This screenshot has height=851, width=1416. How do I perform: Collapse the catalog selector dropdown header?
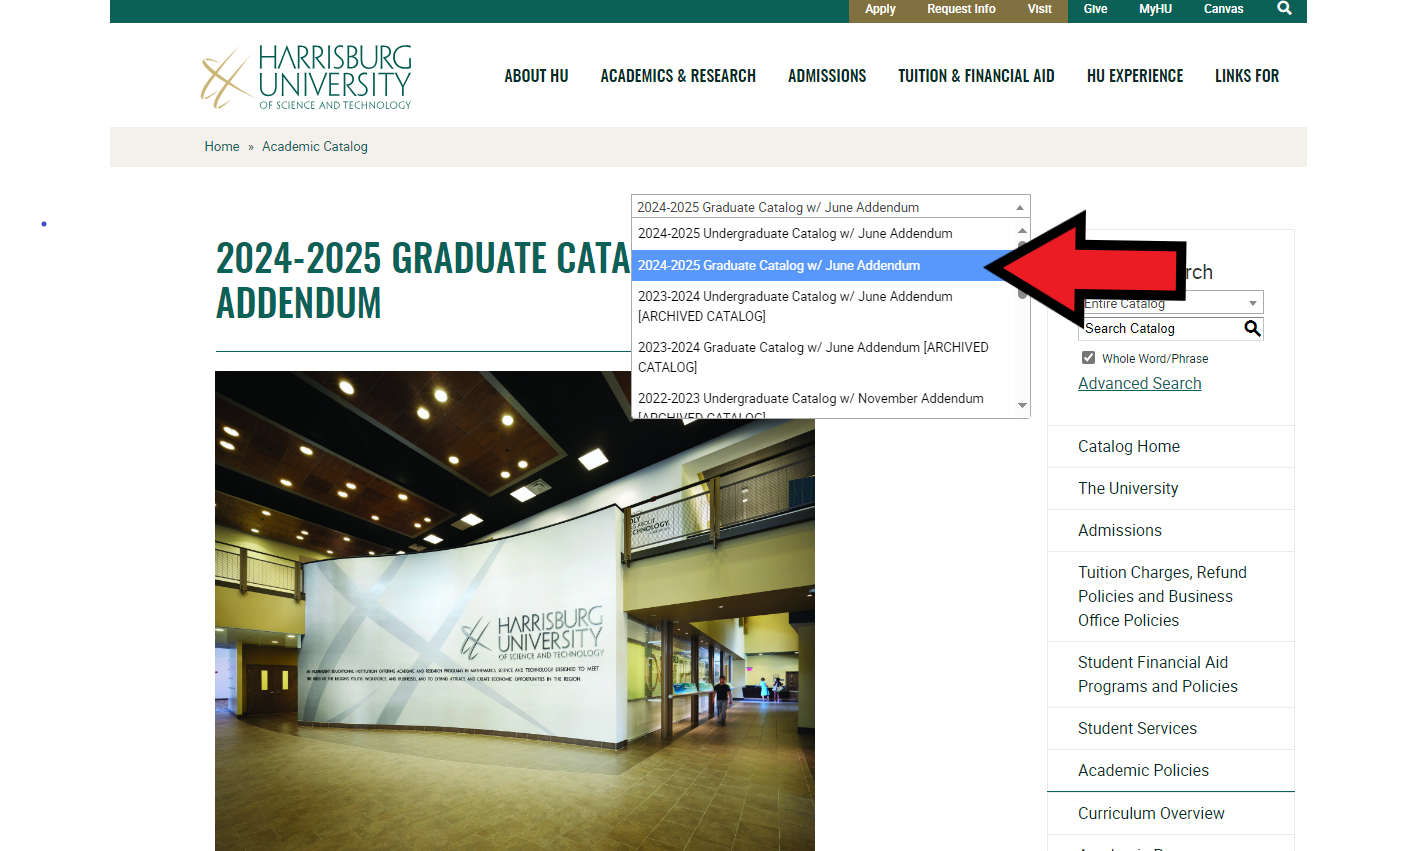pos(830,207)
